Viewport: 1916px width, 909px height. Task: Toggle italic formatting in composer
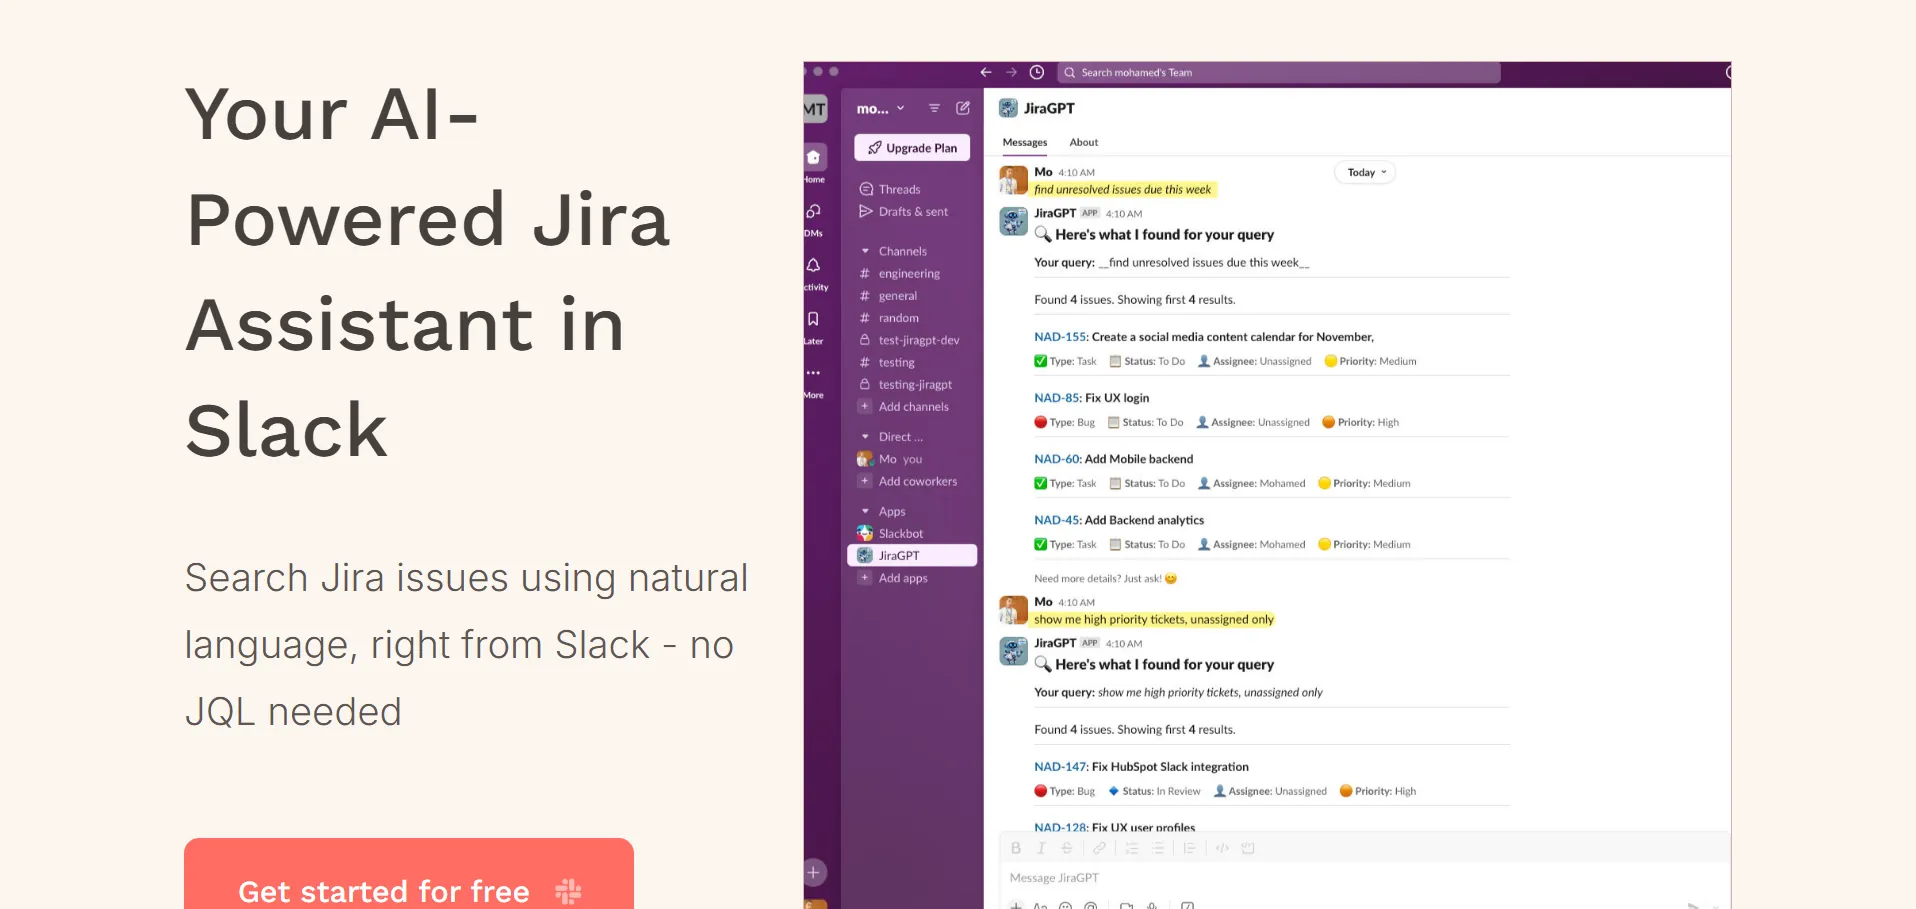1041,848
